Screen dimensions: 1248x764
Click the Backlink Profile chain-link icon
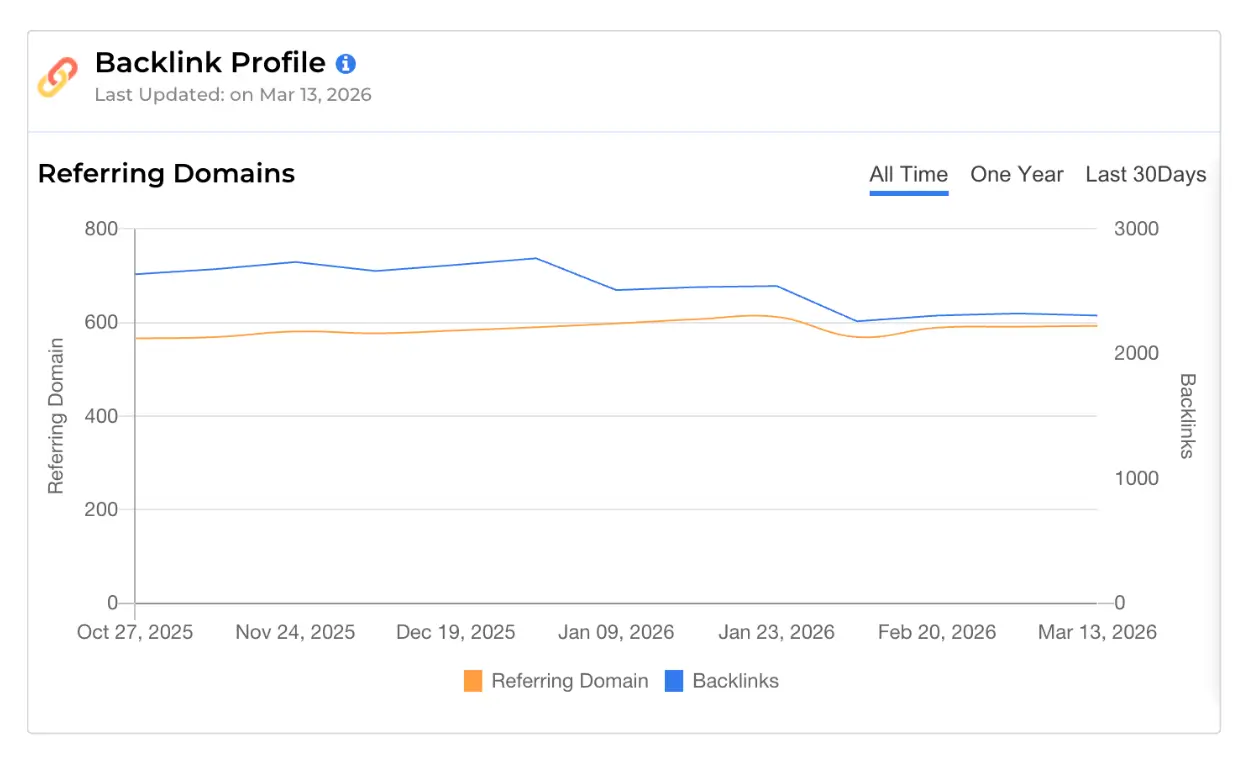click(x=58, y=75)
